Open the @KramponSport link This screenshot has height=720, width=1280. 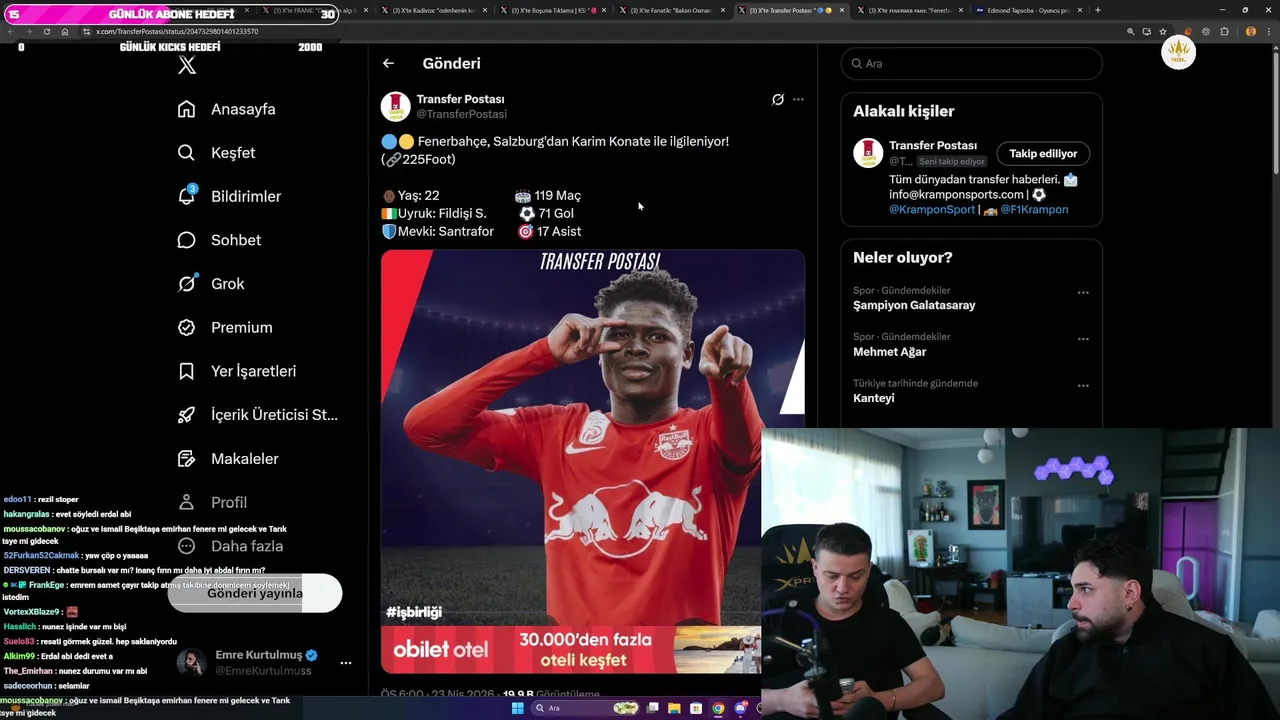(932, 209)
